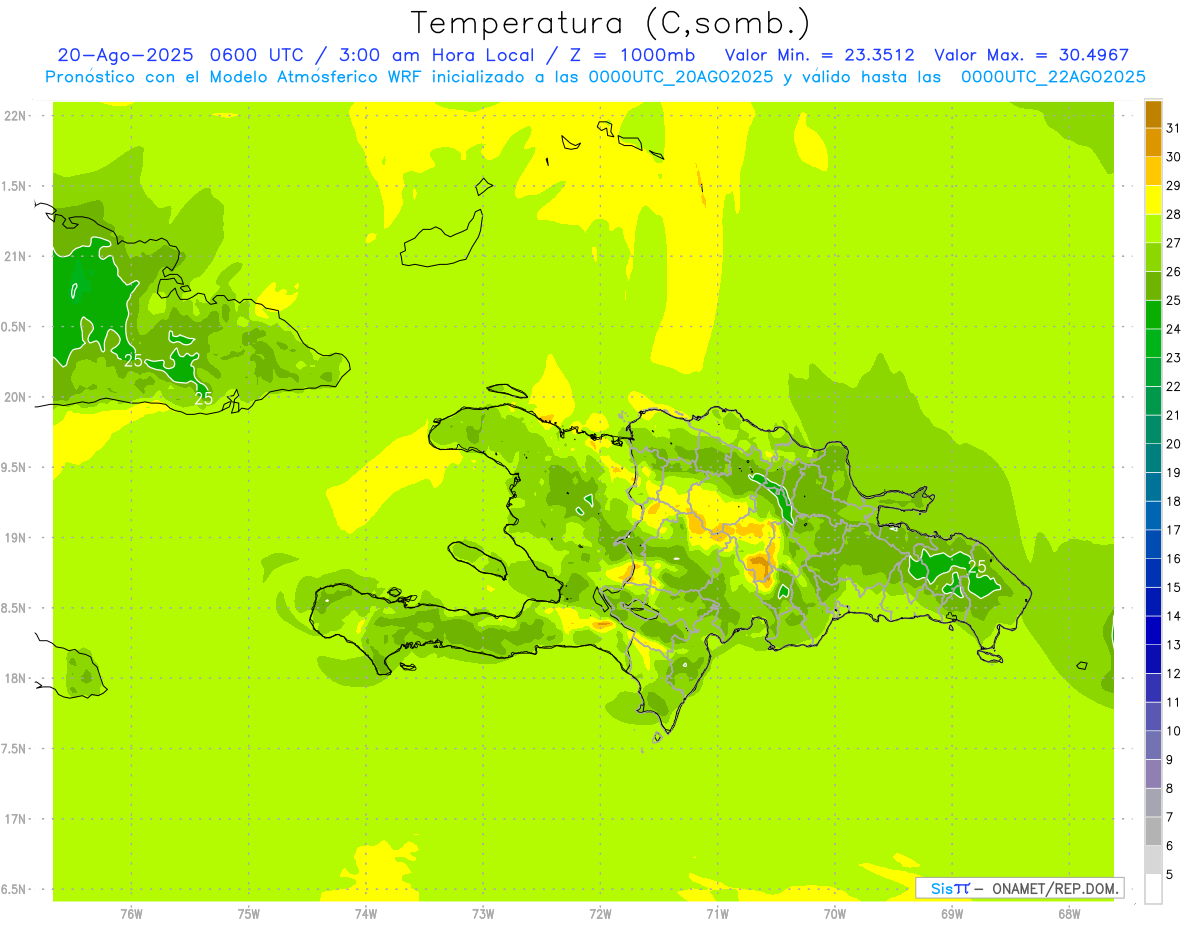Click the legend value label '24'
Image resolution: width=1200 pixels, height=927 pixels.
1174,329
